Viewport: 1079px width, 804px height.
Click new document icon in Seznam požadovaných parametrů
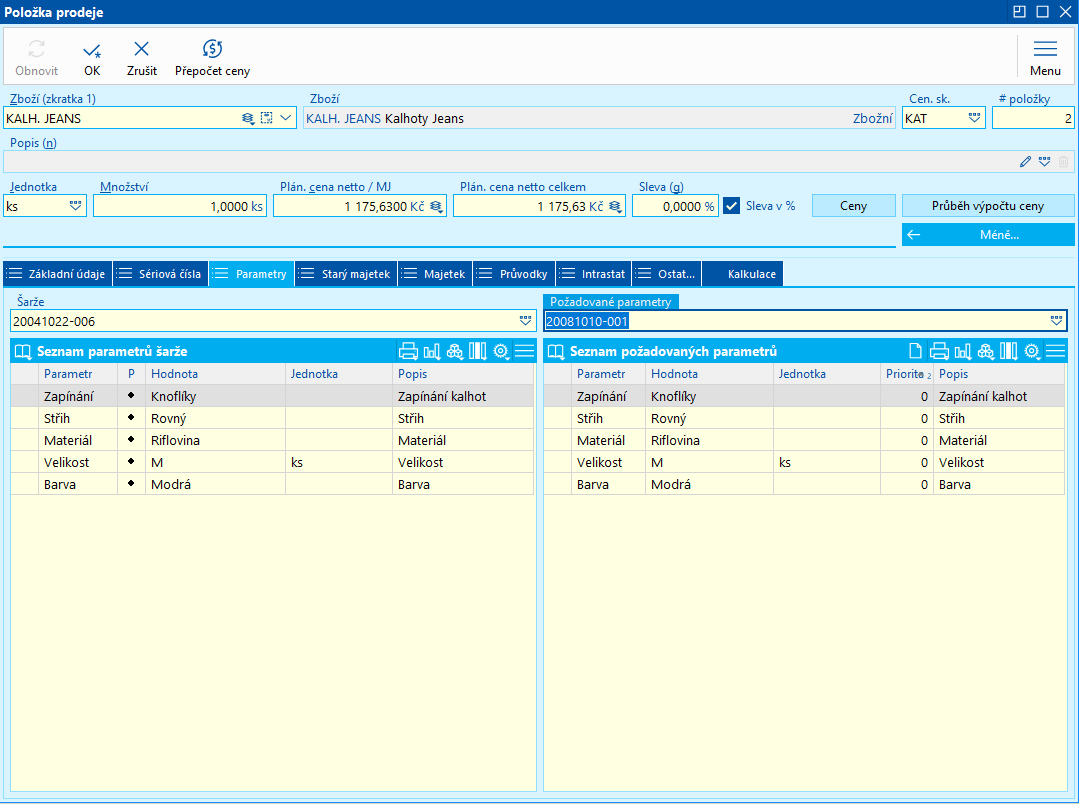click(x=914, y=351)
